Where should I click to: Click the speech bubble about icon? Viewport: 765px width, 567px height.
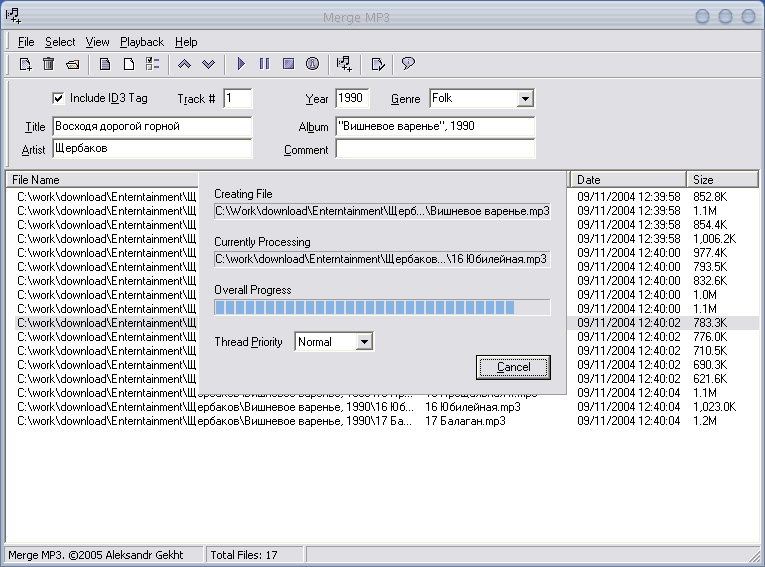click(x=408, y=64)
